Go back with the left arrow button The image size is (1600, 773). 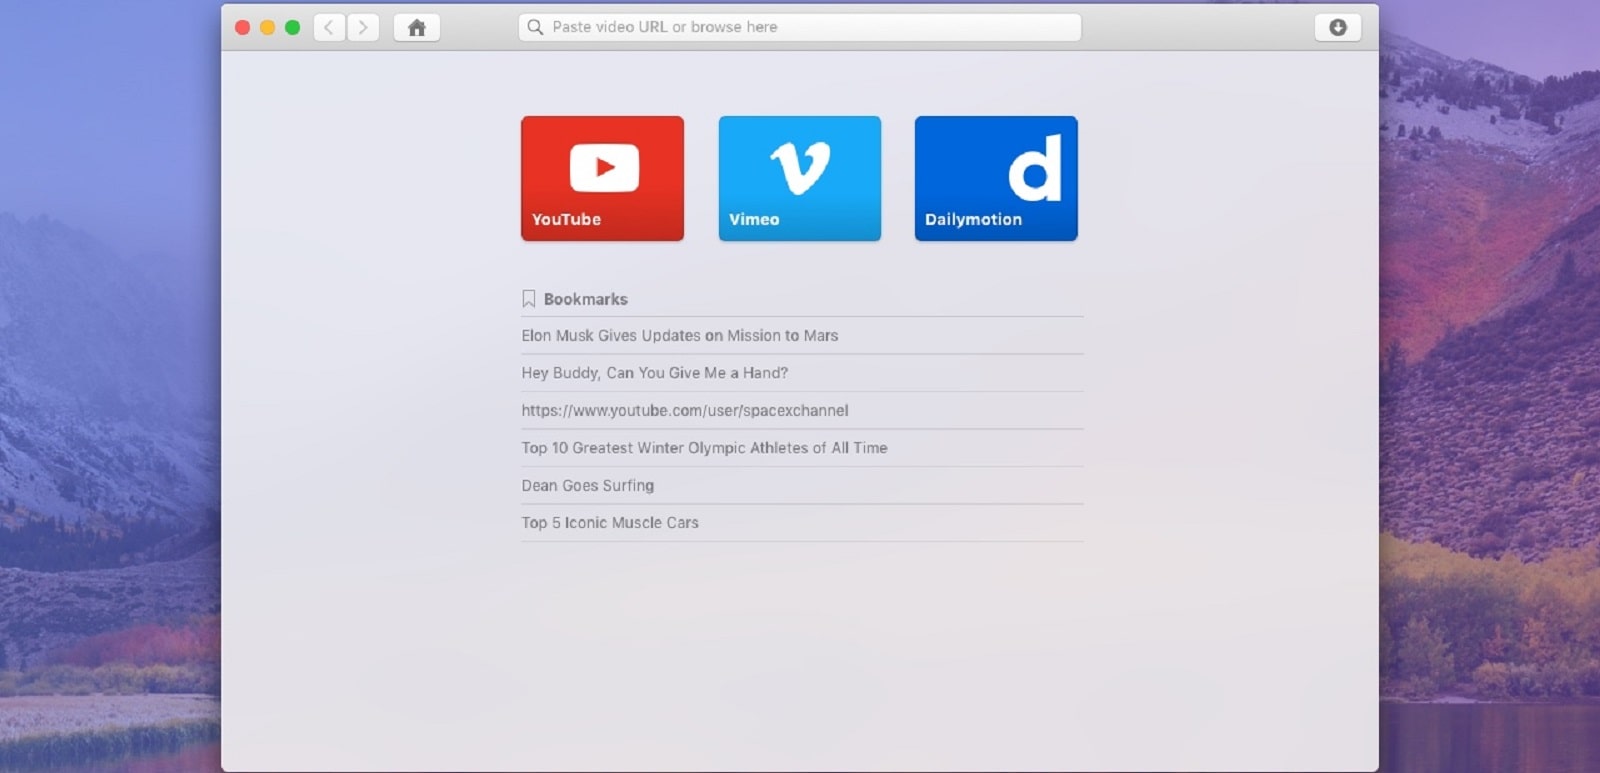point(329,27)
